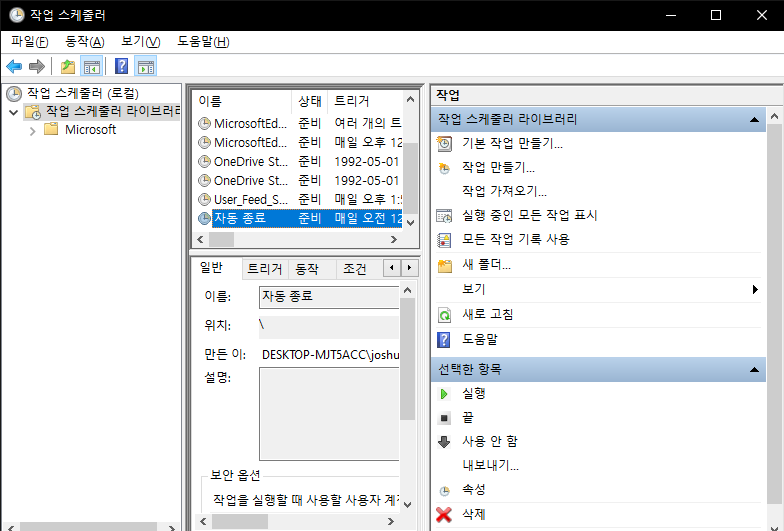Open the 동작(A) menu

pyautogui.click(x=84, y=42)
